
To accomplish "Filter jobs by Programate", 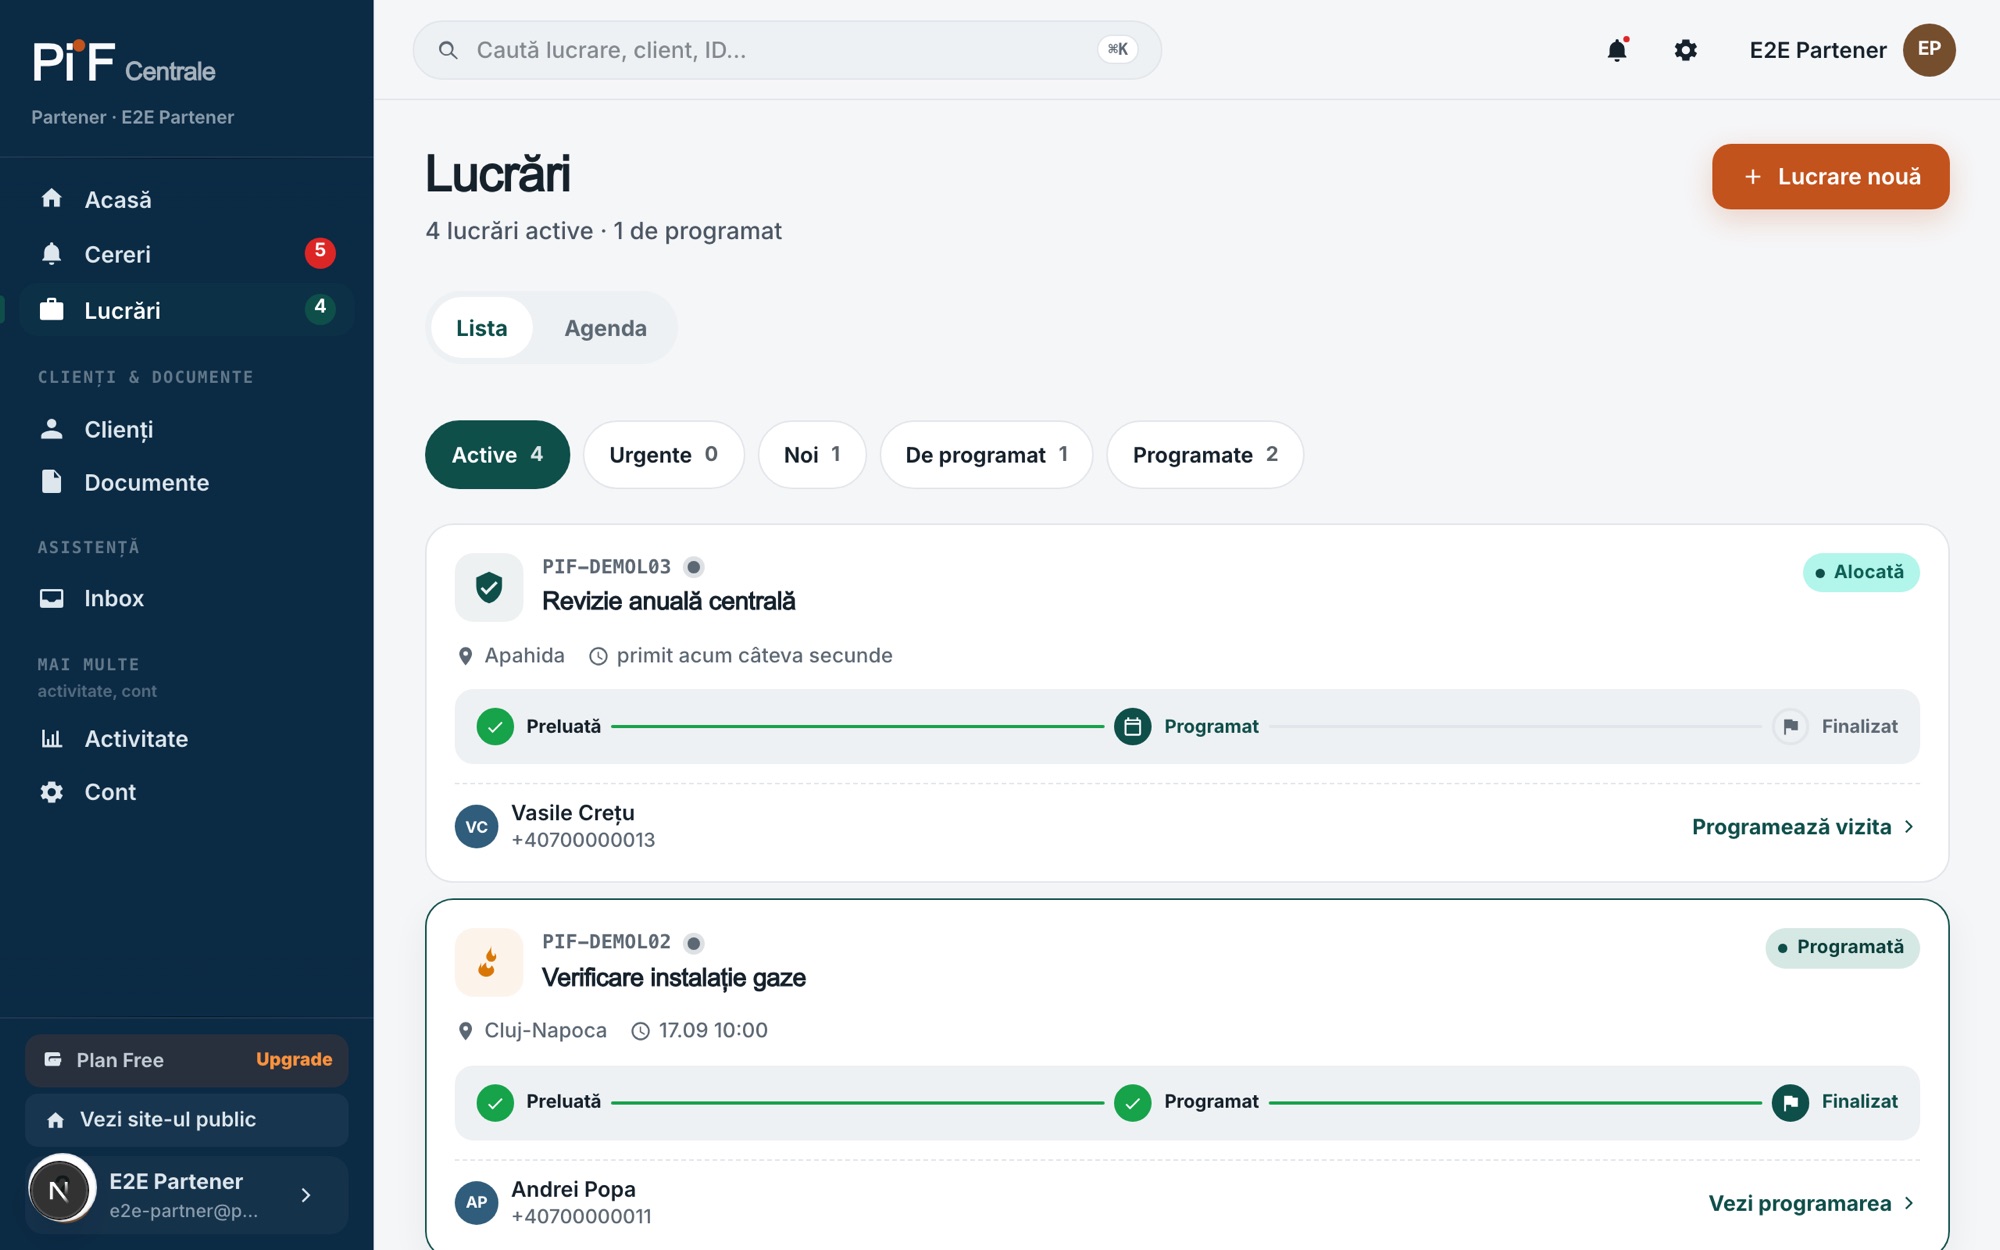I will [1205, 455].
